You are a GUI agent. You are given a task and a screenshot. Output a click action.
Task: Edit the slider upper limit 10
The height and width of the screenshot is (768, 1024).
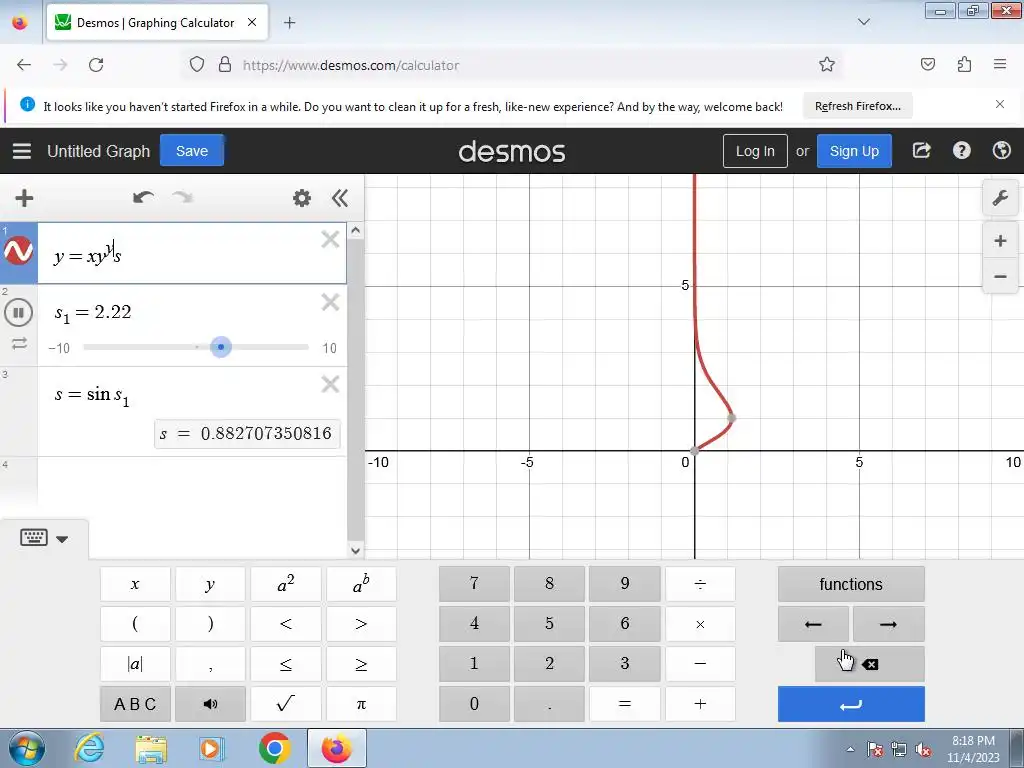tap(330, 348)
